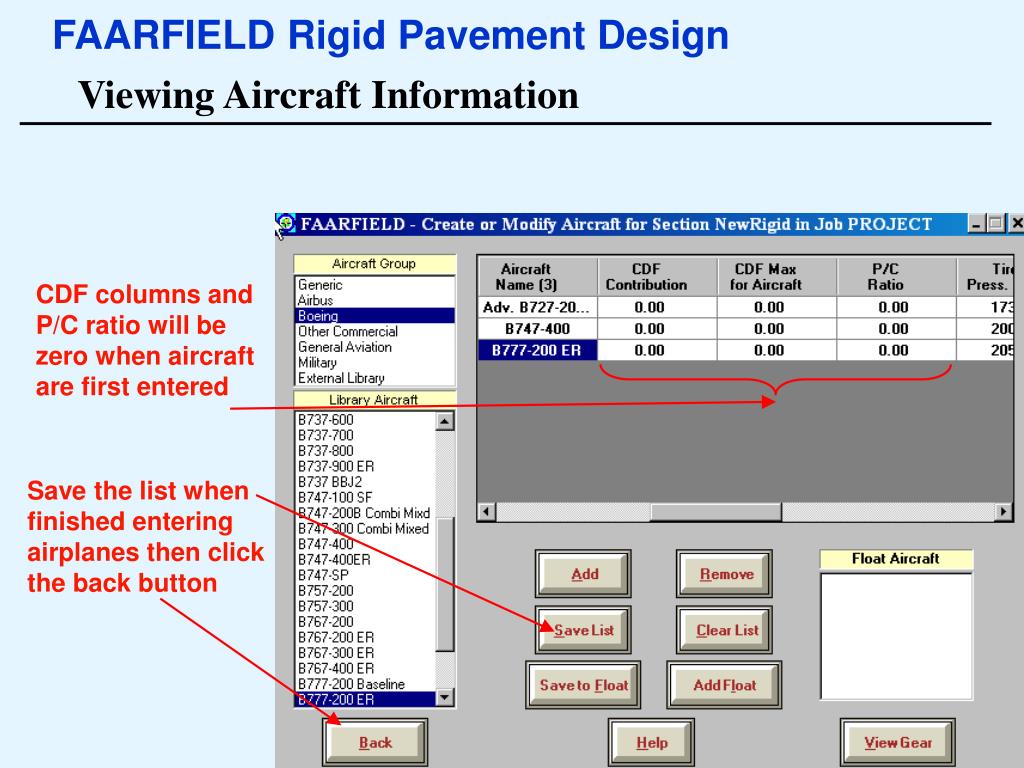Click CDF Max for Aircraft header

(777, 277)
